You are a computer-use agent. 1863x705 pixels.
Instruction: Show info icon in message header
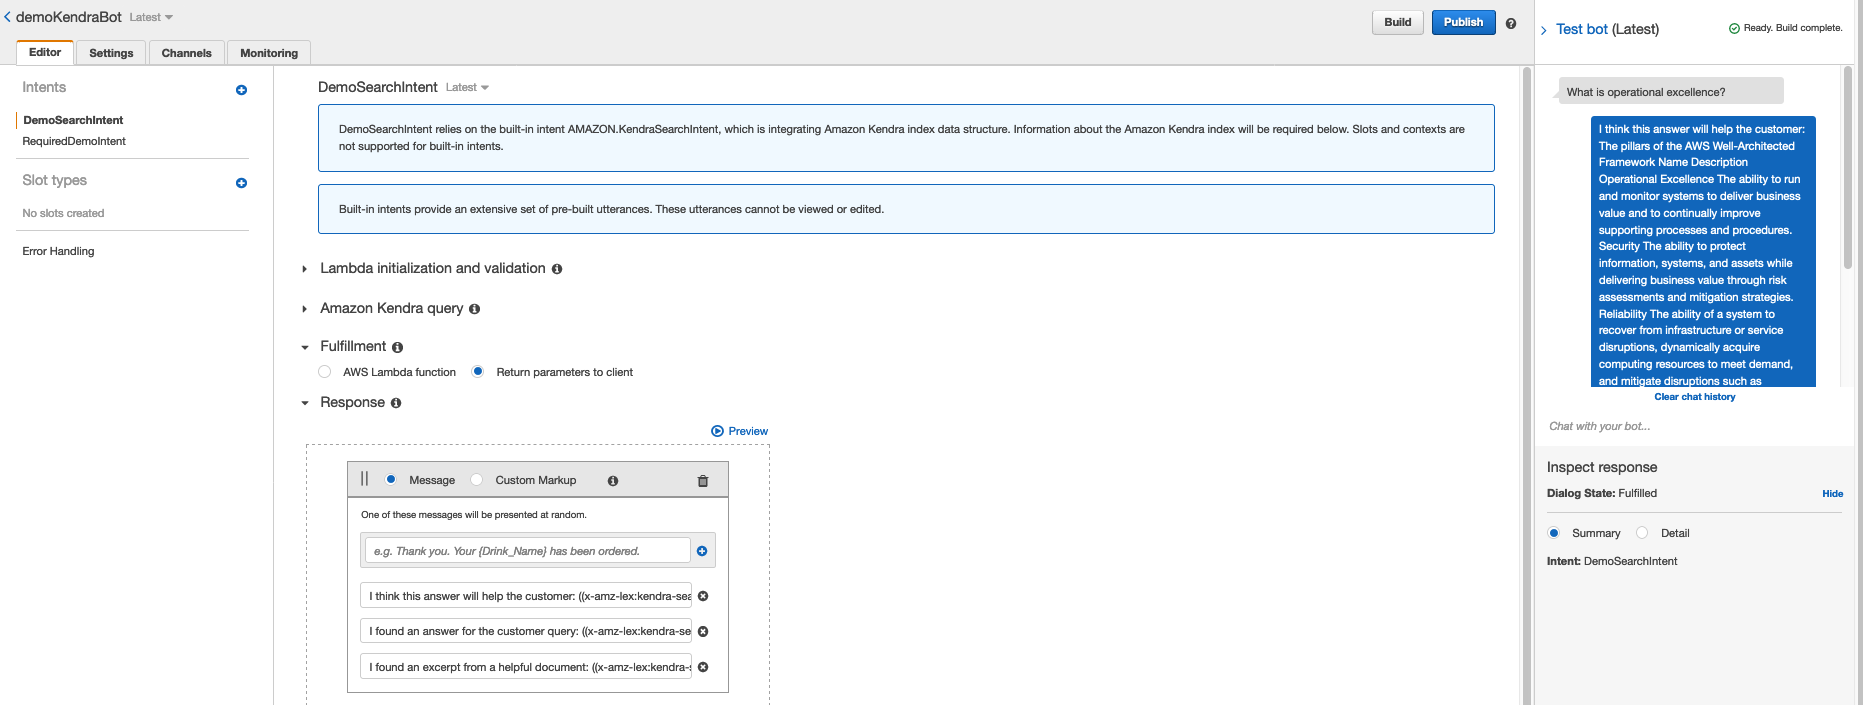click(613, 481)
